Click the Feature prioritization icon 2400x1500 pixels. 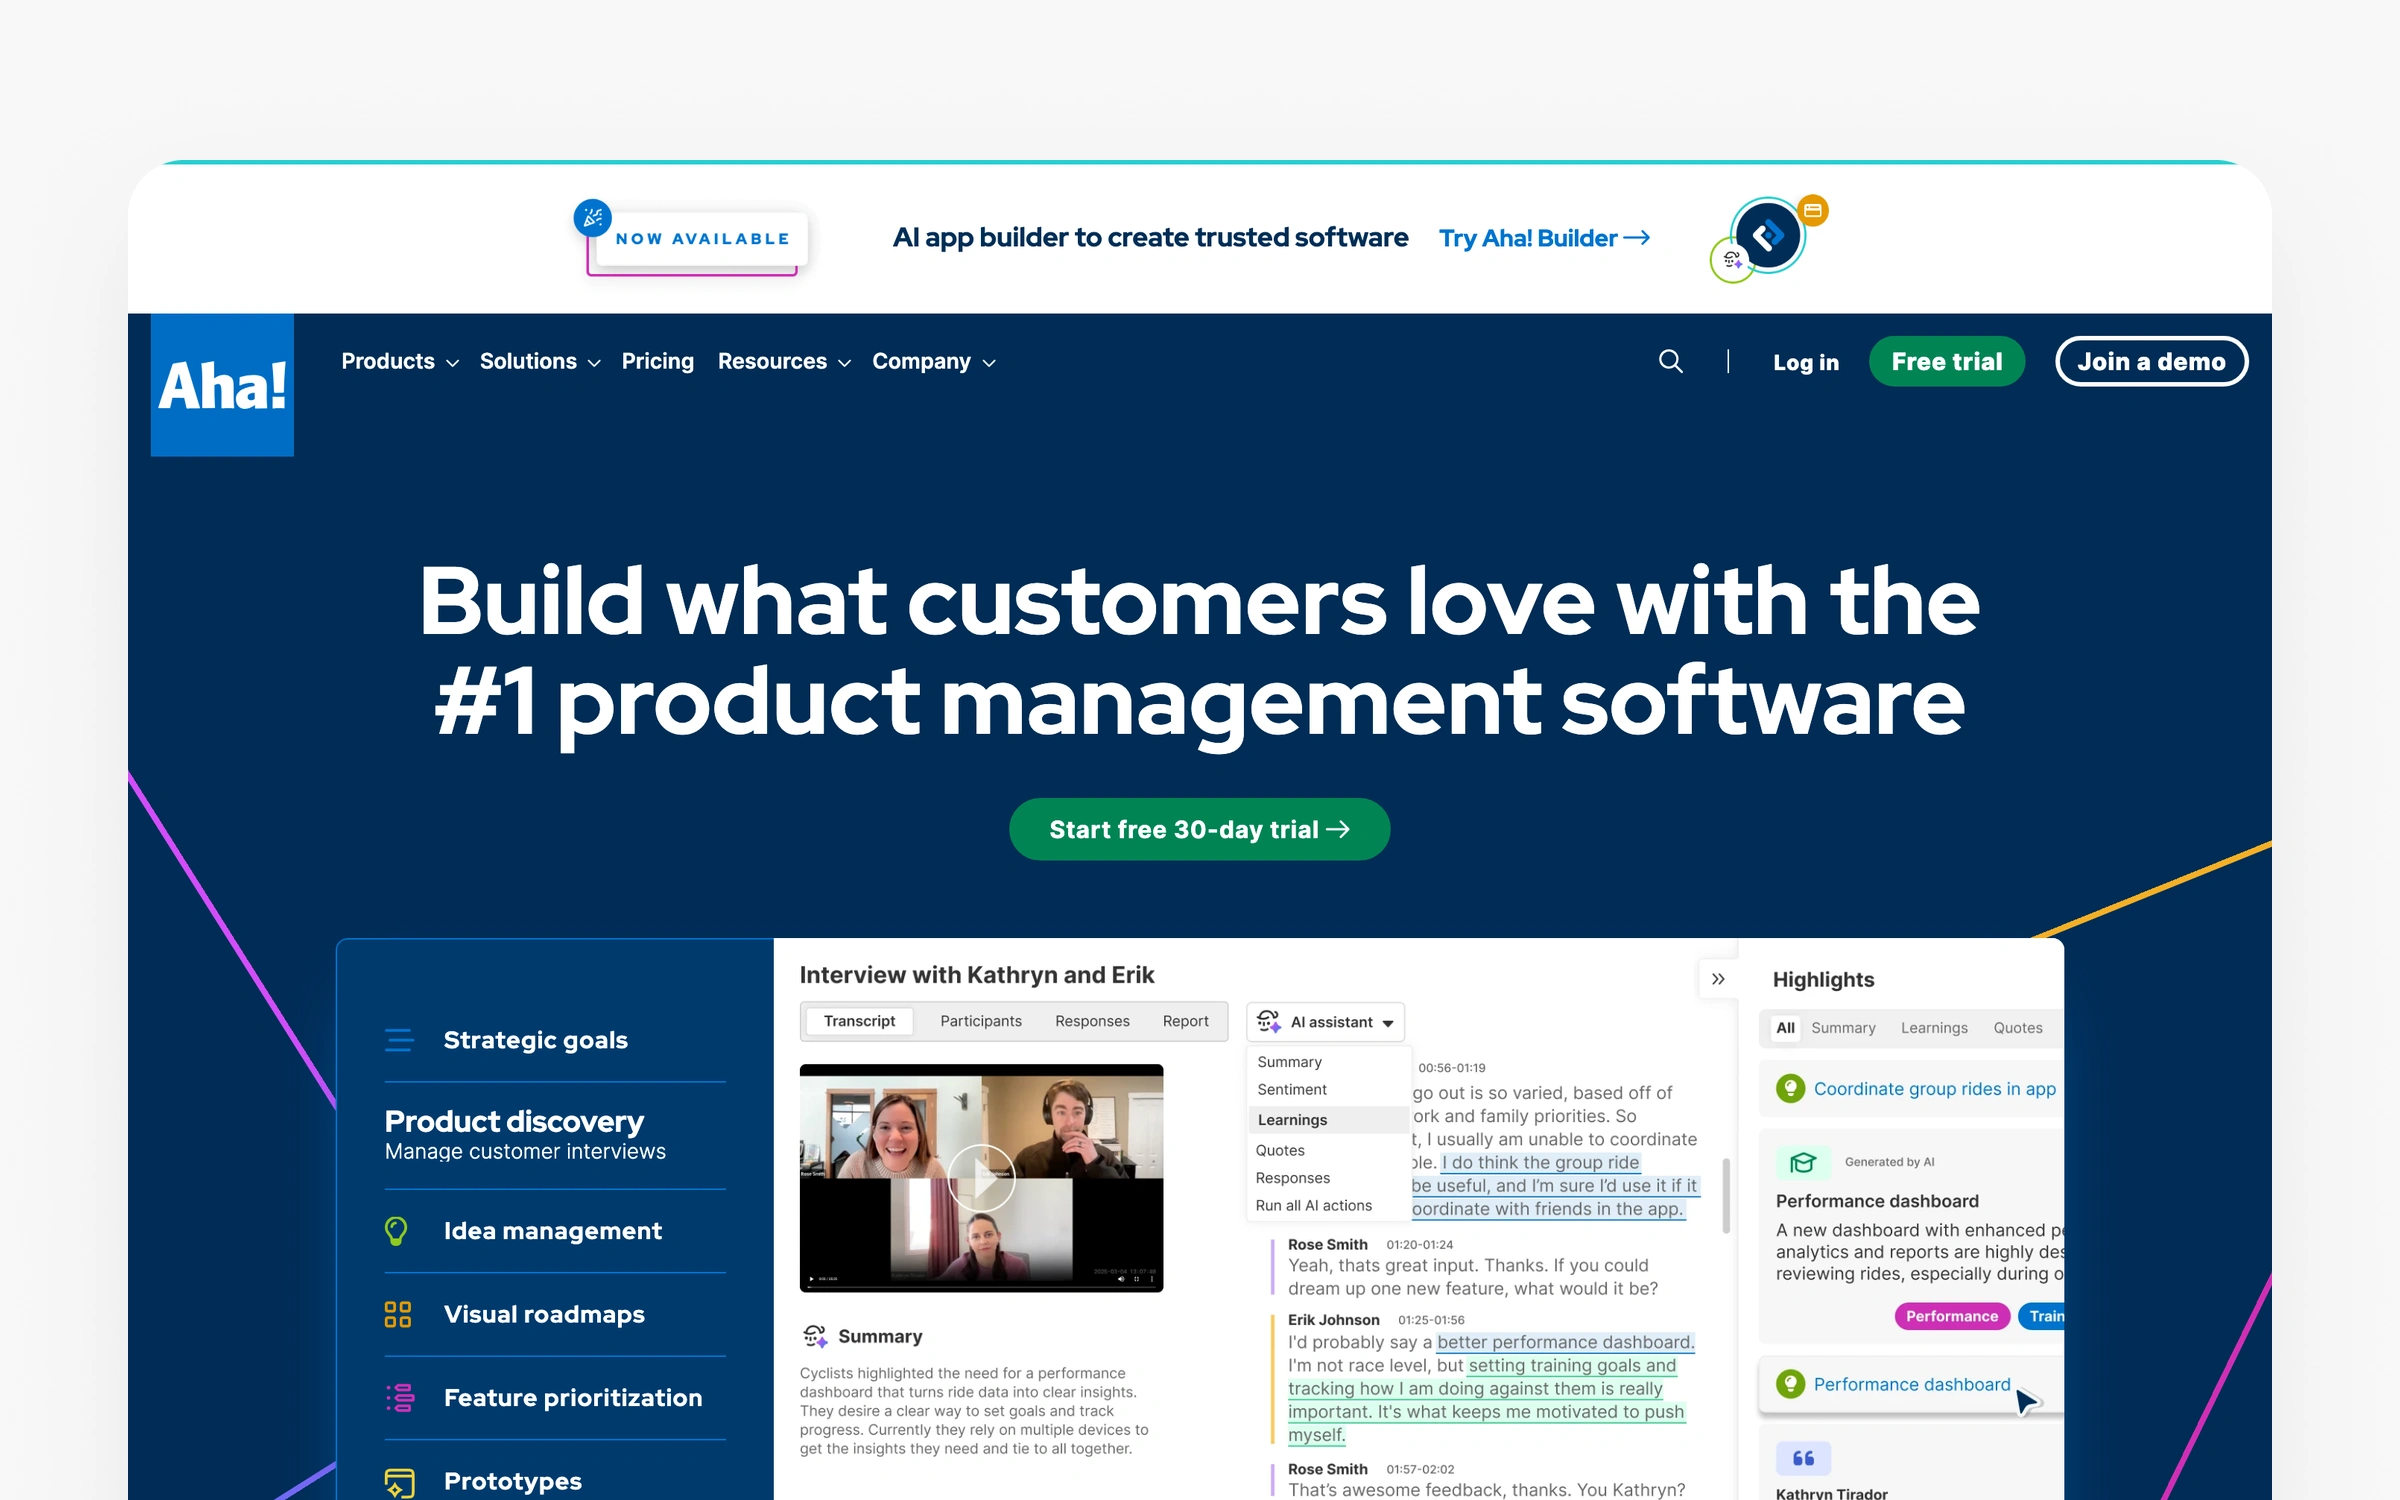400,1398
